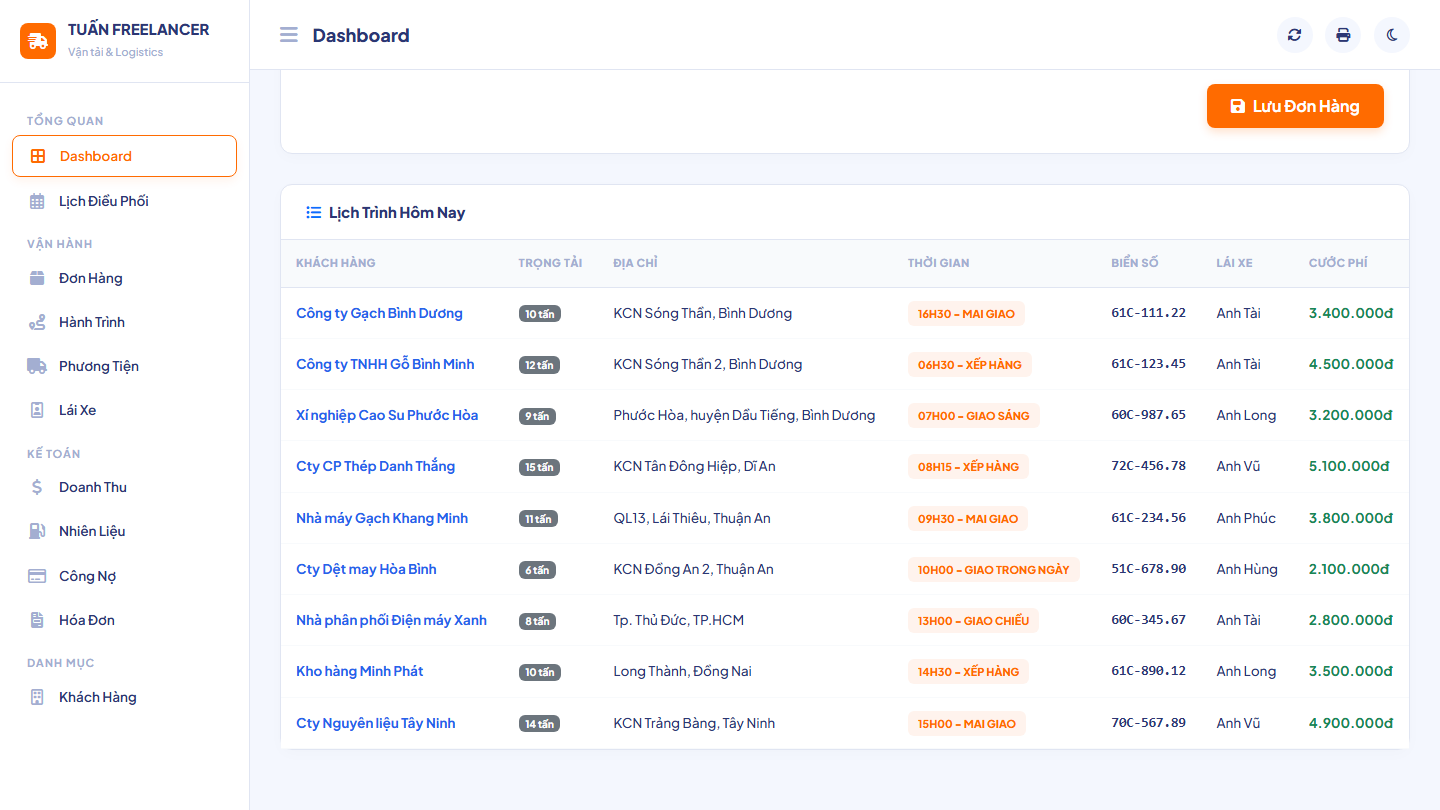Click the 16H30 – MAI GIAO status badge

pyautogui.click(x=966, y=314)
